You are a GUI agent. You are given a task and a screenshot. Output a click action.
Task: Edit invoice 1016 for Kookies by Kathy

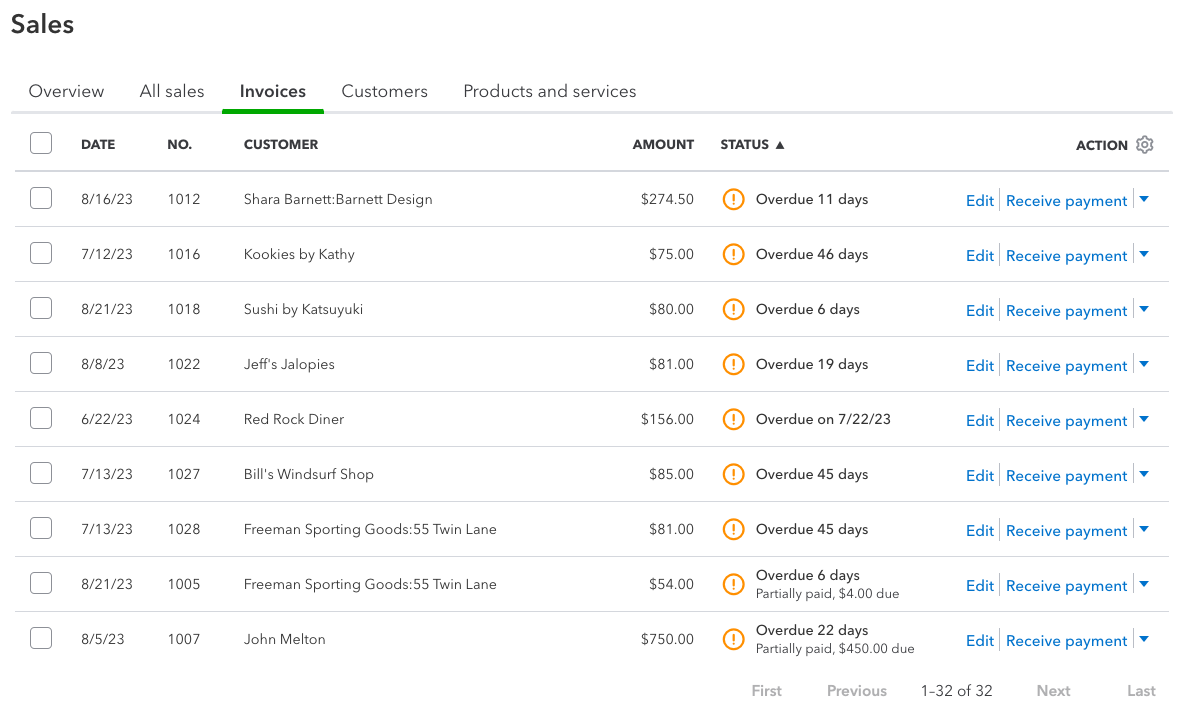pyautogui.click(x=979, y=256)
